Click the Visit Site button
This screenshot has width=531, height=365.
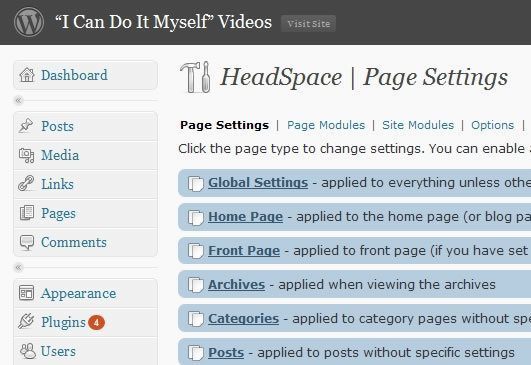click(309, 24)
